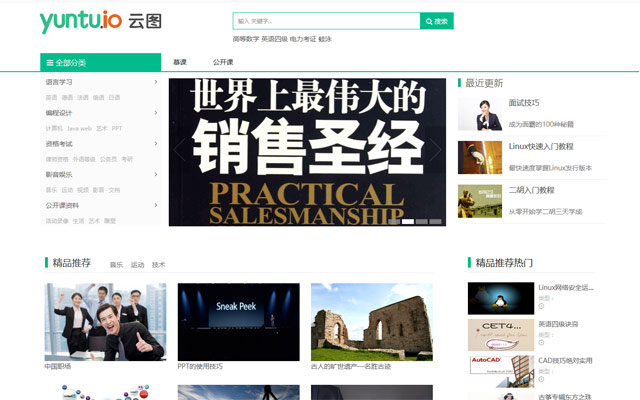640x400 pixels.
Task: Expand 公开课资料 category arrow
Action: 156,205
